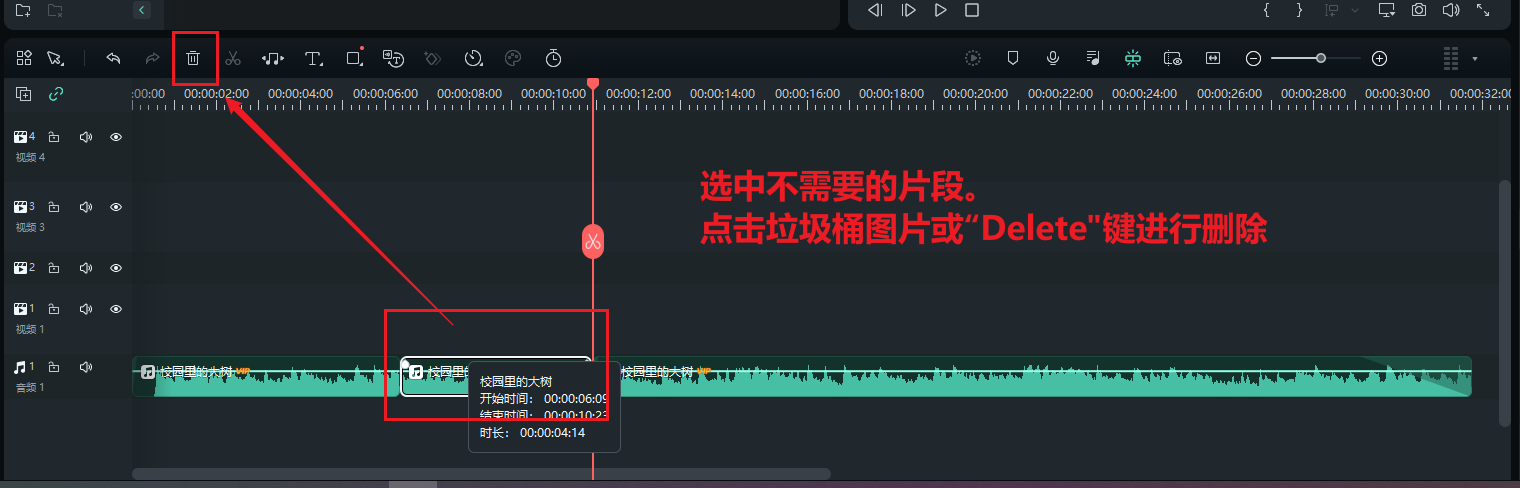The image size is (1520, 488).
Task: Lock video track 2
Action: click(54, 268)
